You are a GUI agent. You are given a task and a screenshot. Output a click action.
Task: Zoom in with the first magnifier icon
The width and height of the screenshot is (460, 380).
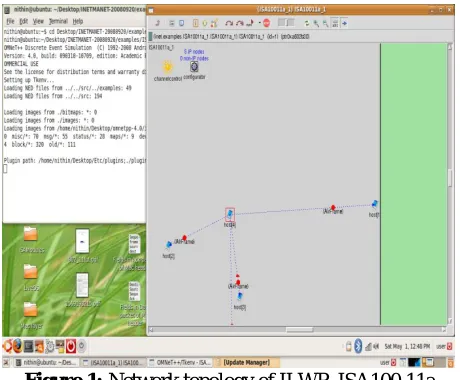pos(316,23)
